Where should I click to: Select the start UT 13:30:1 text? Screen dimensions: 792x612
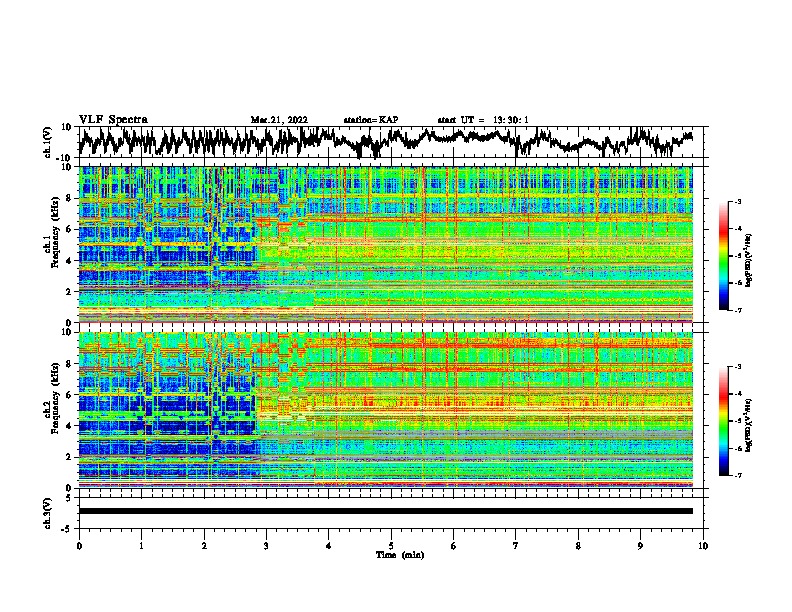tap(483, 120)
